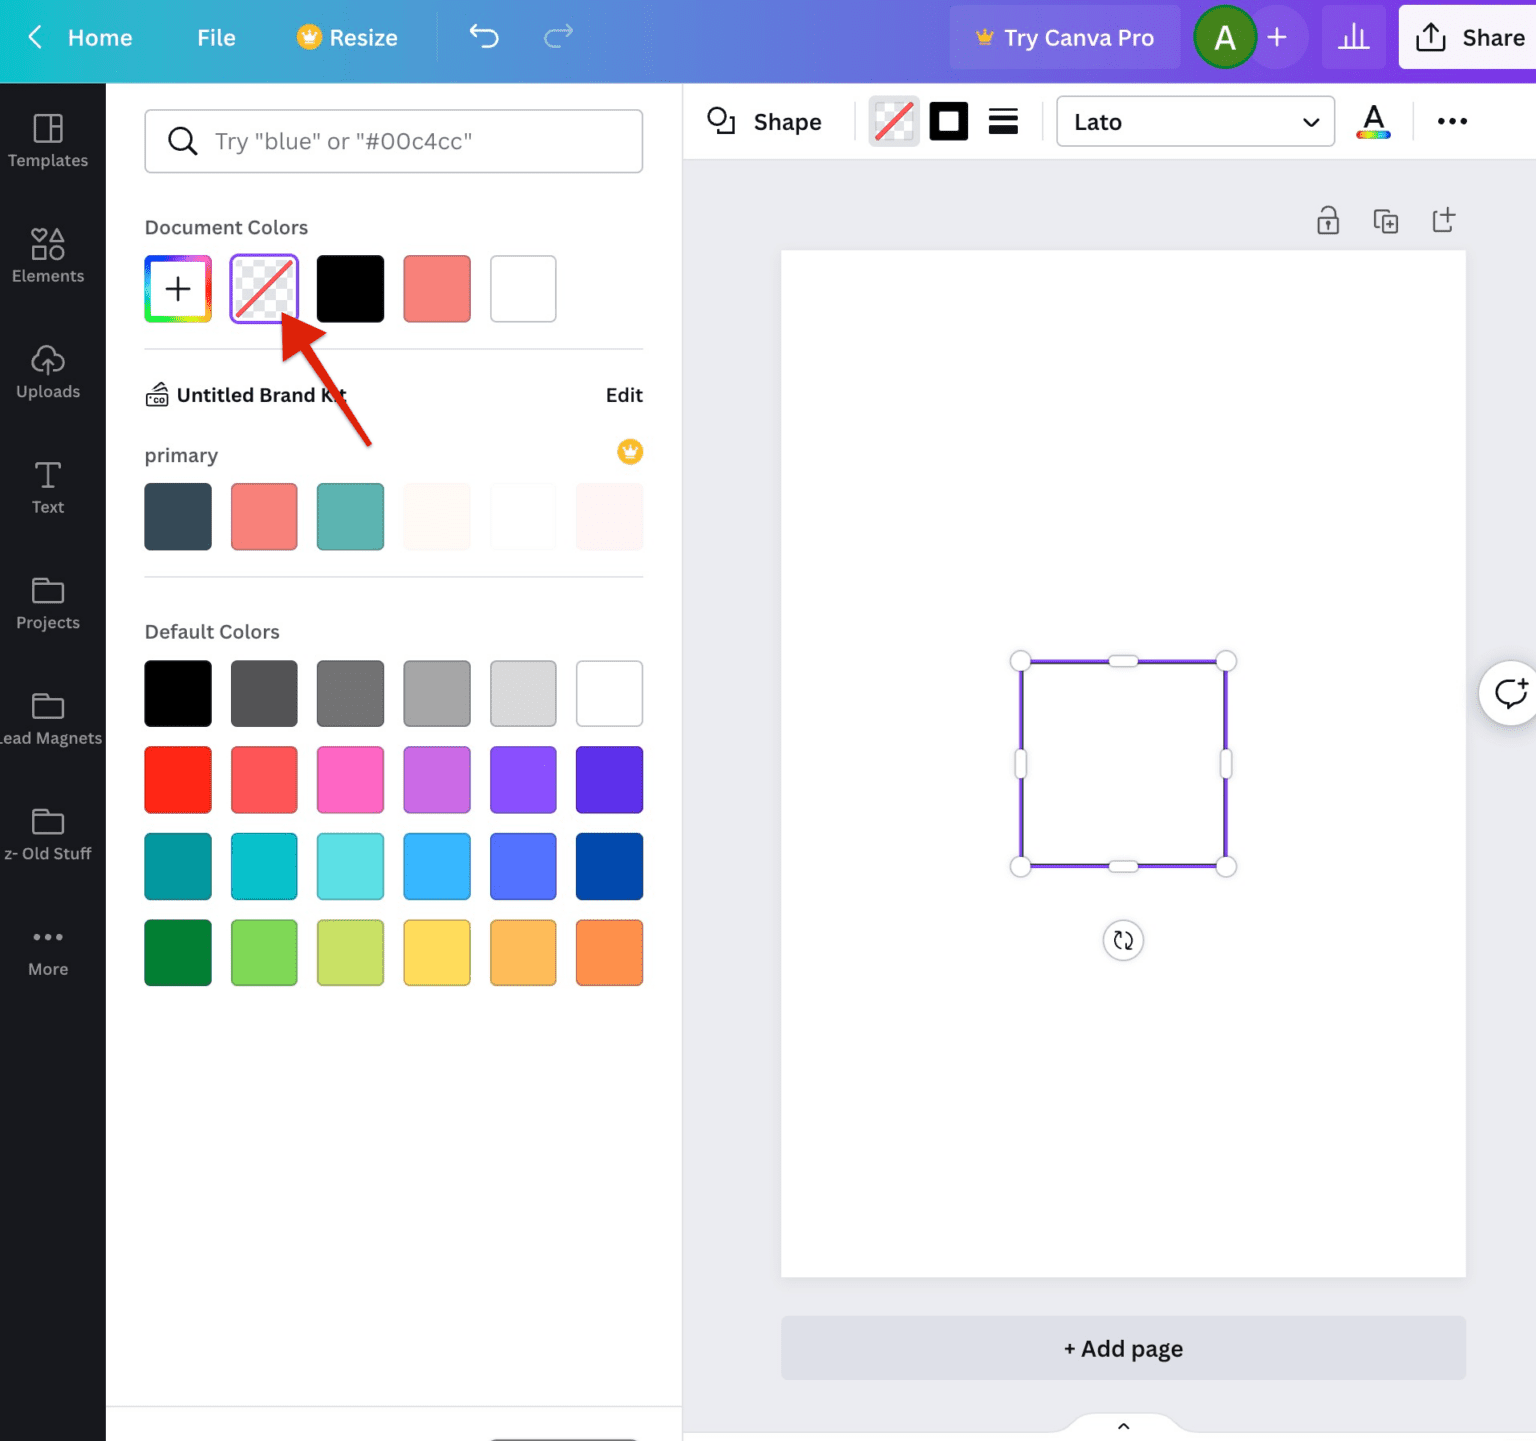This screenshot has width=1536, height=1441.
Task: Select the coral Document Color swatch
Action: coord(437,288)
